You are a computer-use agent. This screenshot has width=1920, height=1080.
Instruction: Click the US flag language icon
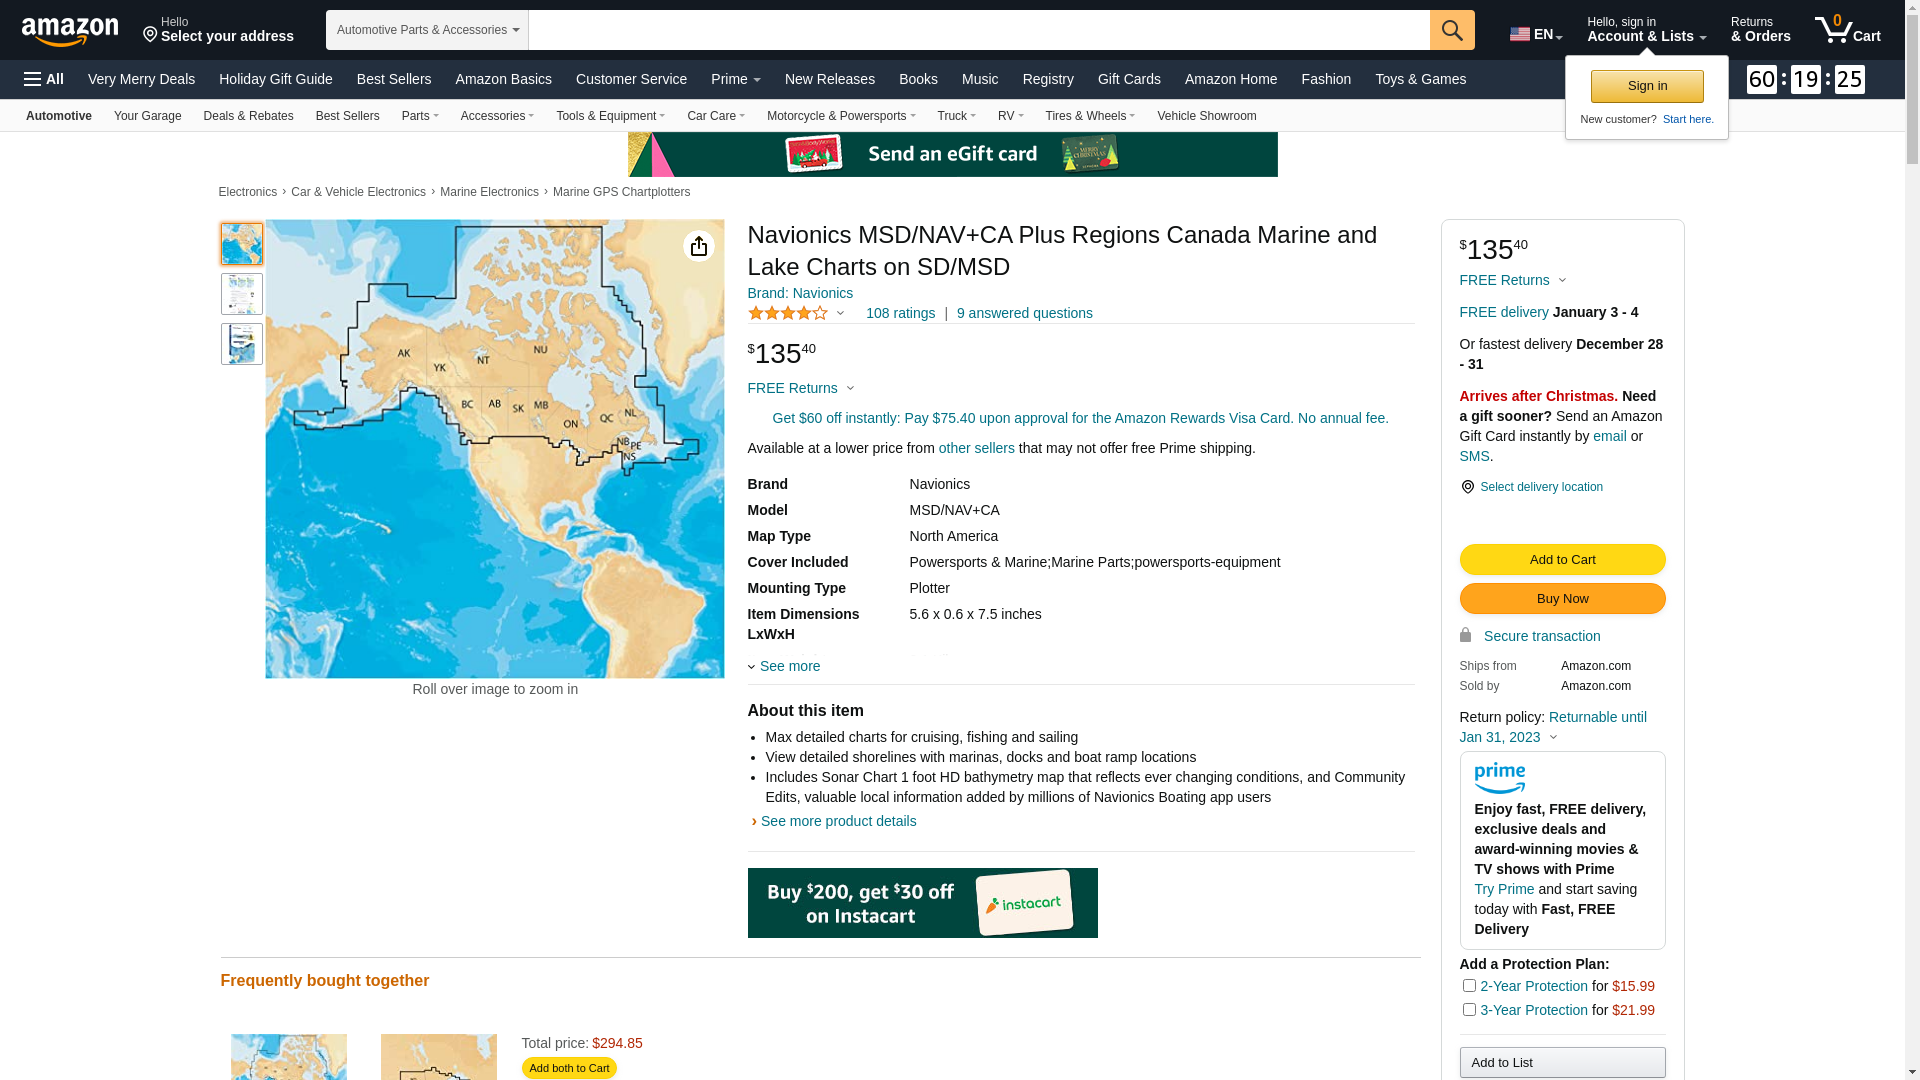pyautogui.click(x=1520, y=34)
